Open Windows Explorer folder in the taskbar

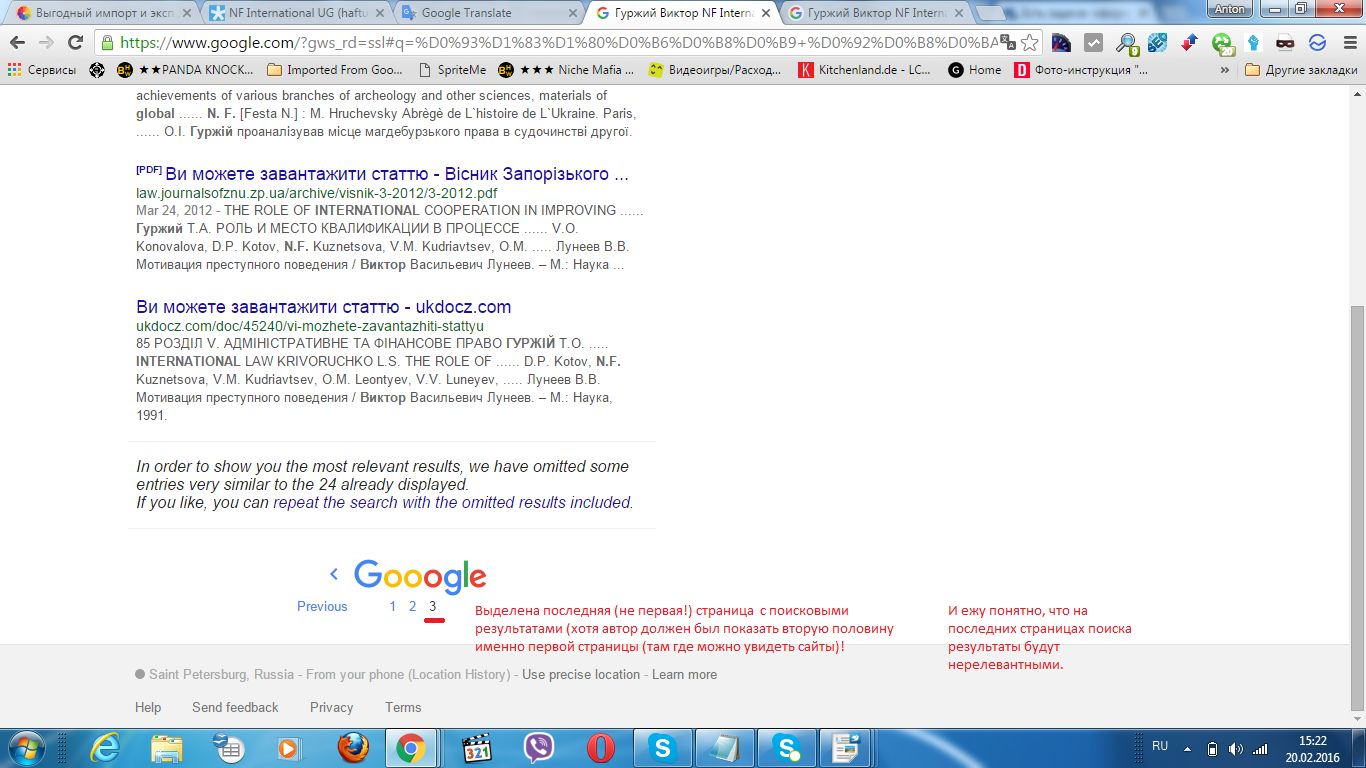point(166,747)
